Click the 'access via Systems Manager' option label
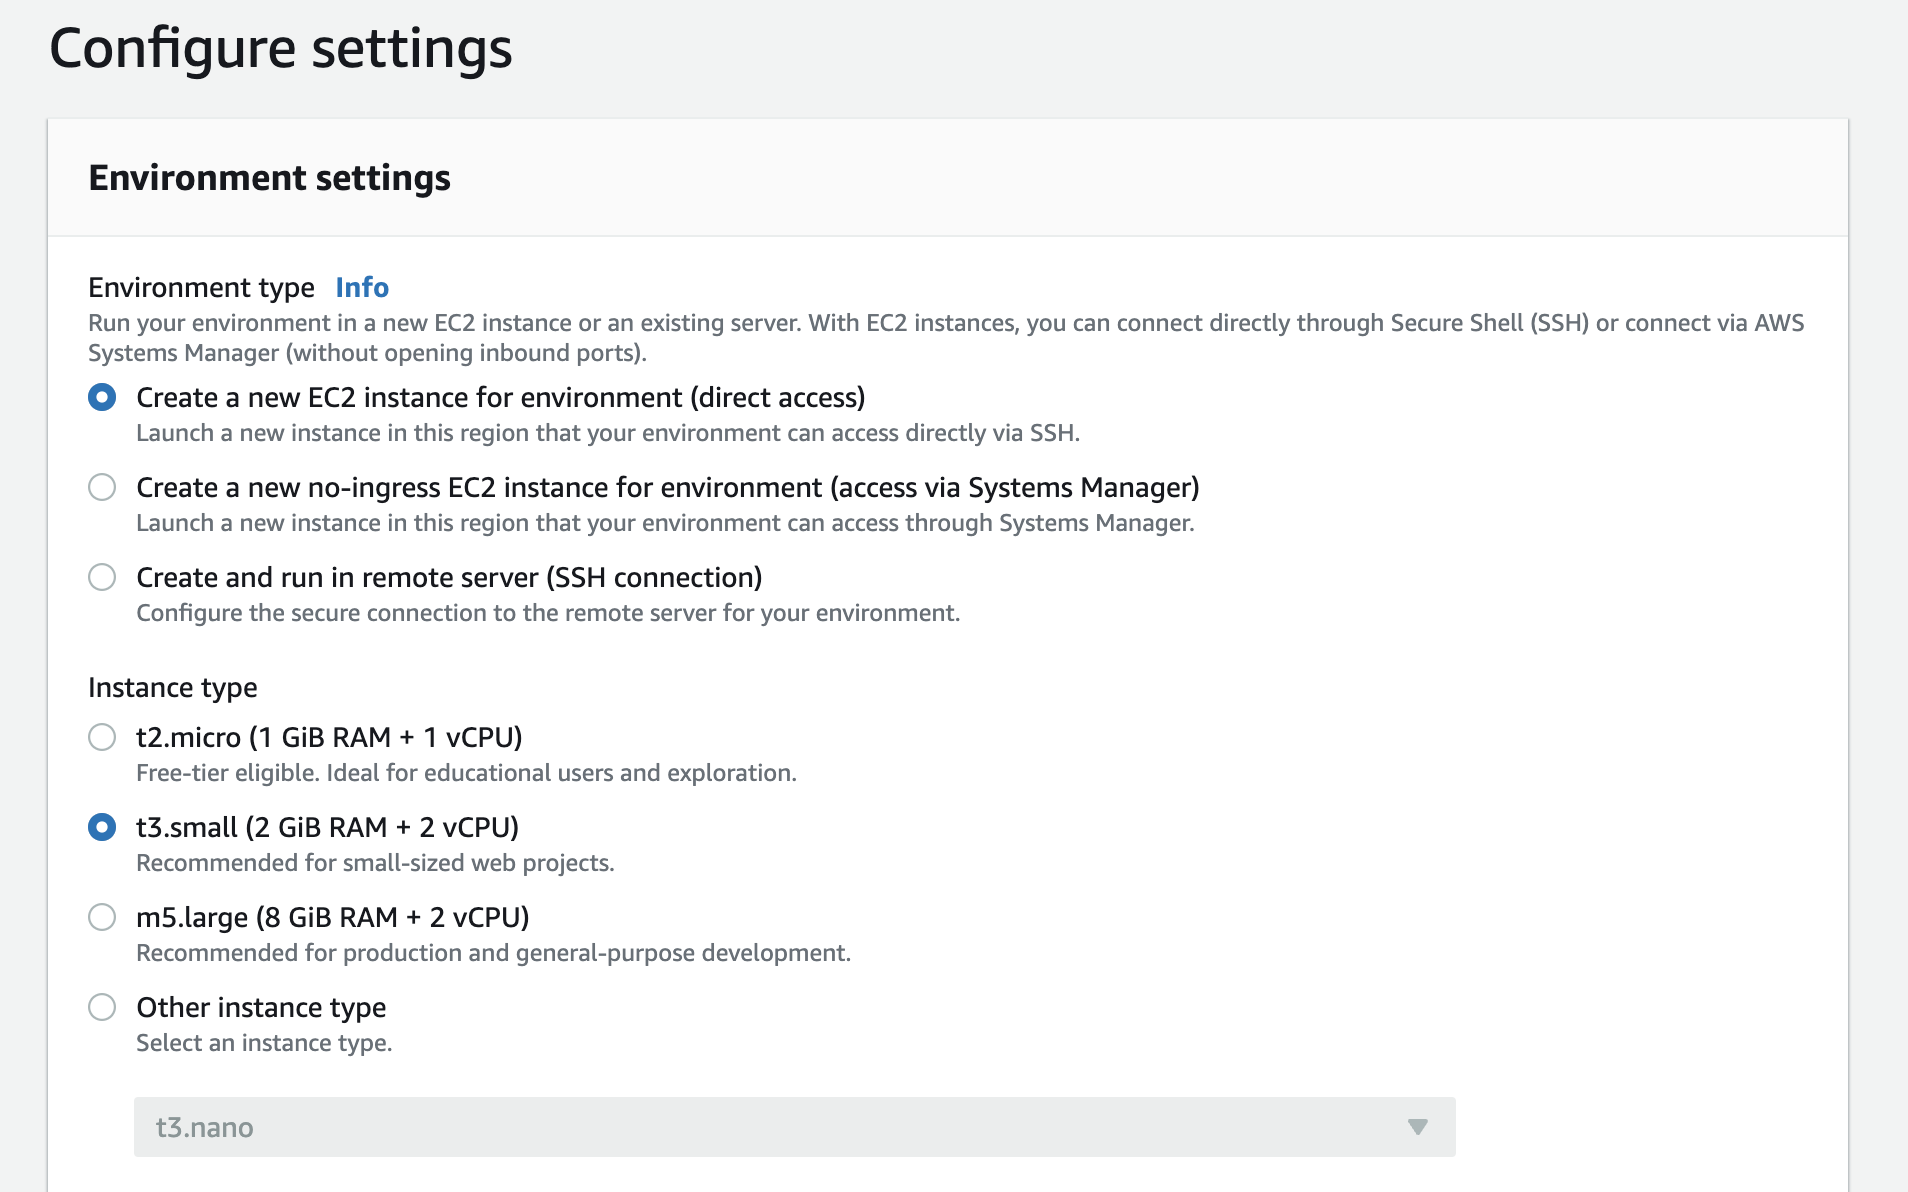The image size is (1908, 1192). coord(667,487)
